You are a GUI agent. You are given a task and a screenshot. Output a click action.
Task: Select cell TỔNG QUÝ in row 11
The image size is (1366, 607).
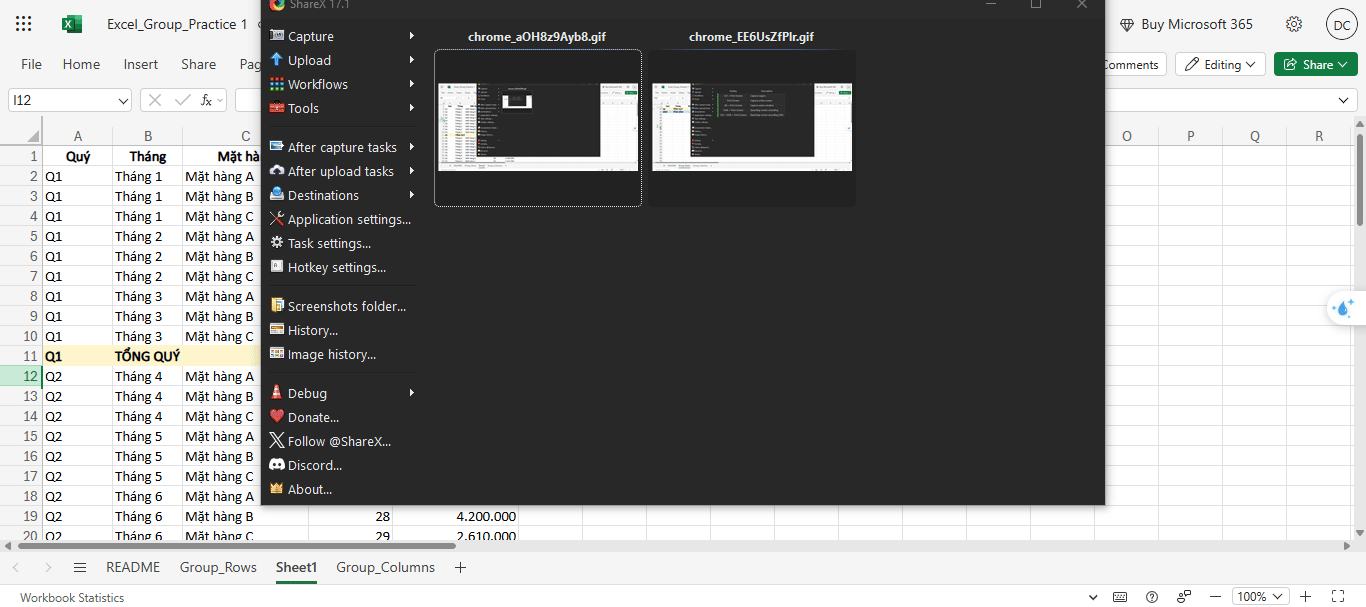tap(148, 356)
